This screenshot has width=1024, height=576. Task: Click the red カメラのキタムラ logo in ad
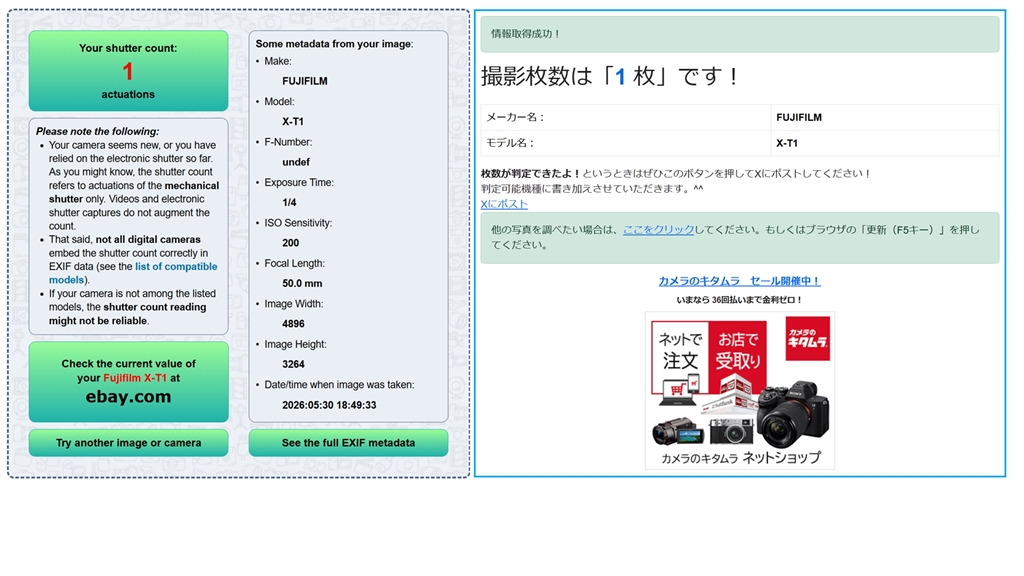coord(808,338)
